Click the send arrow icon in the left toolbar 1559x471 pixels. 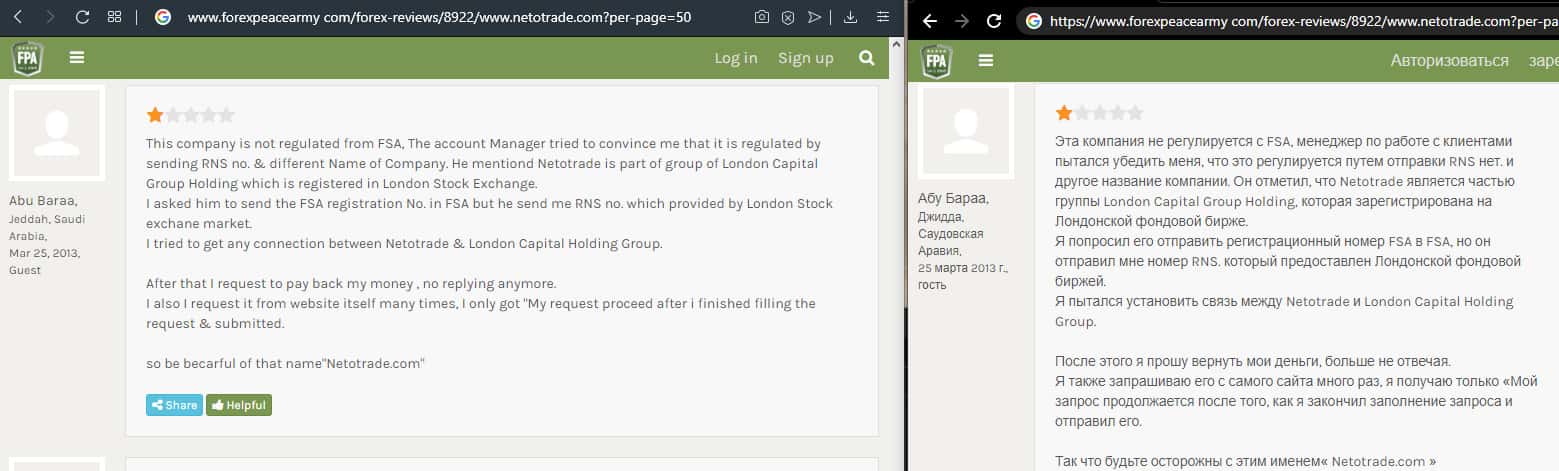(815, 17)
